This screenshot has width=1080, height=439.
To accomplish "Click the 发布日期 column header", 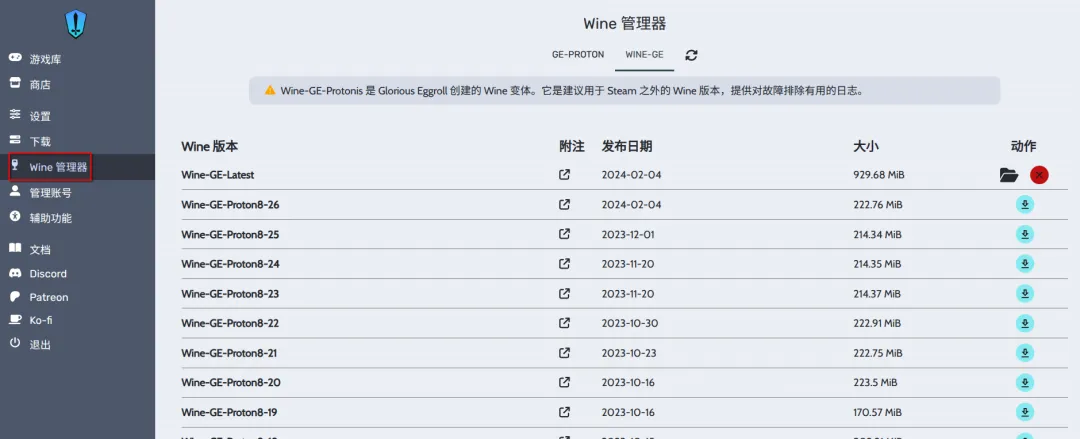I will click(x=627, y=146).
